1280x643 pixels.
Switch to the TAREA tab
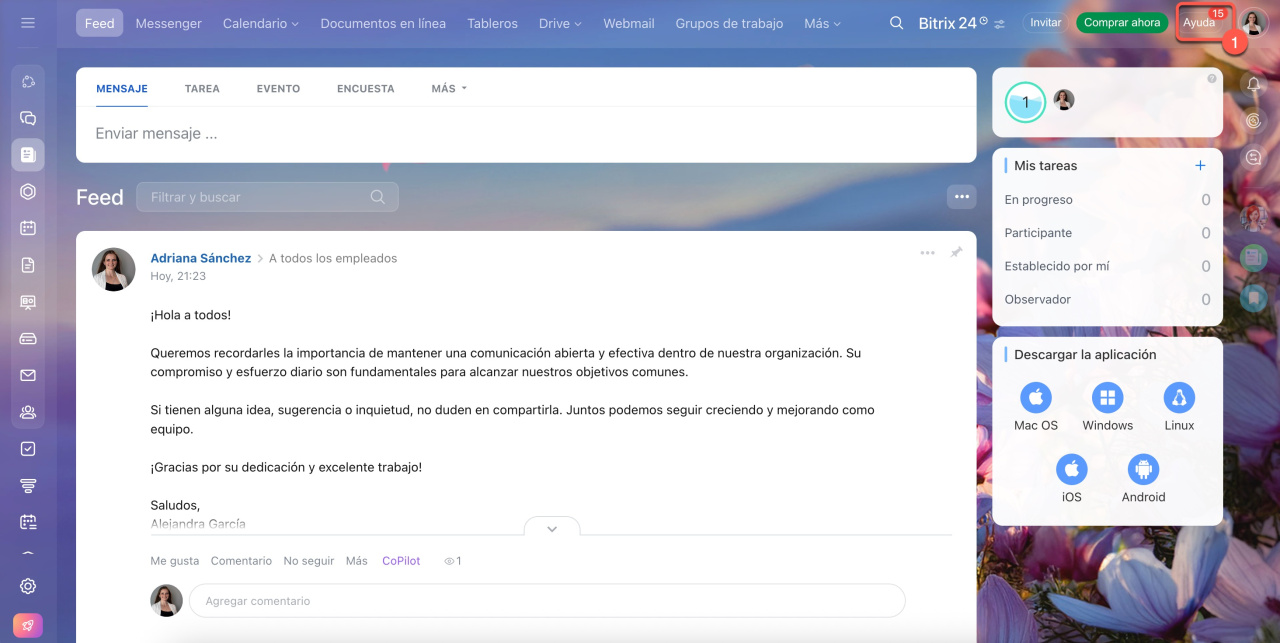coord(202,89)
